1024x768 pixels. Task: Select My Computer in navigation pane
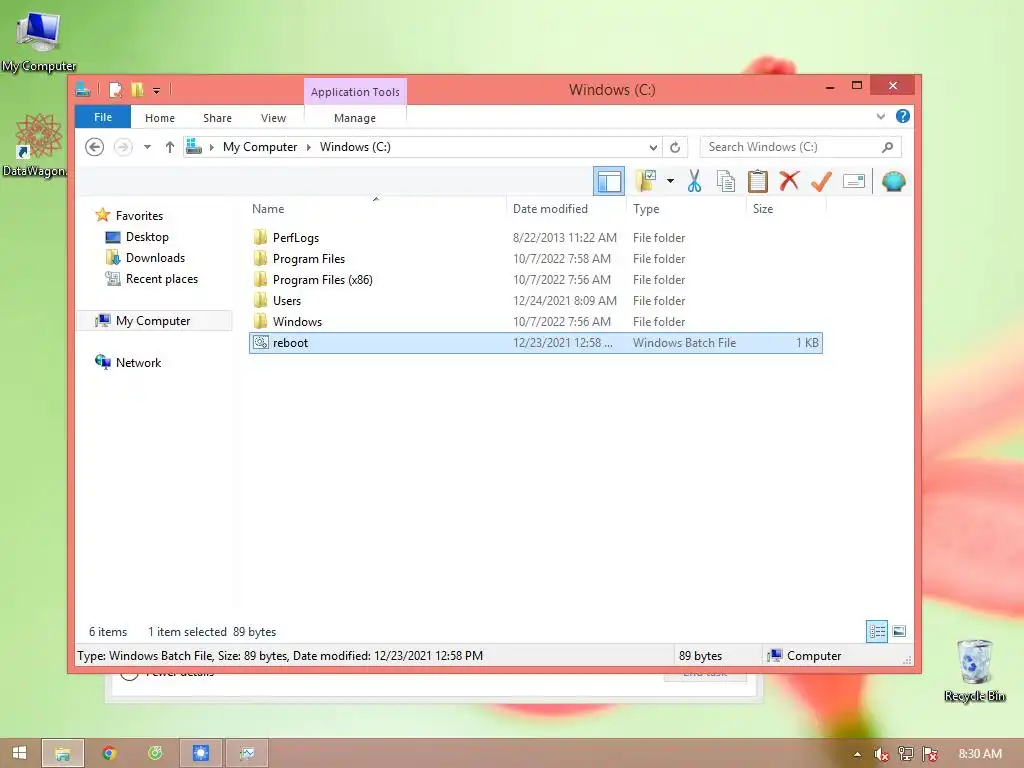coord(153,321)
